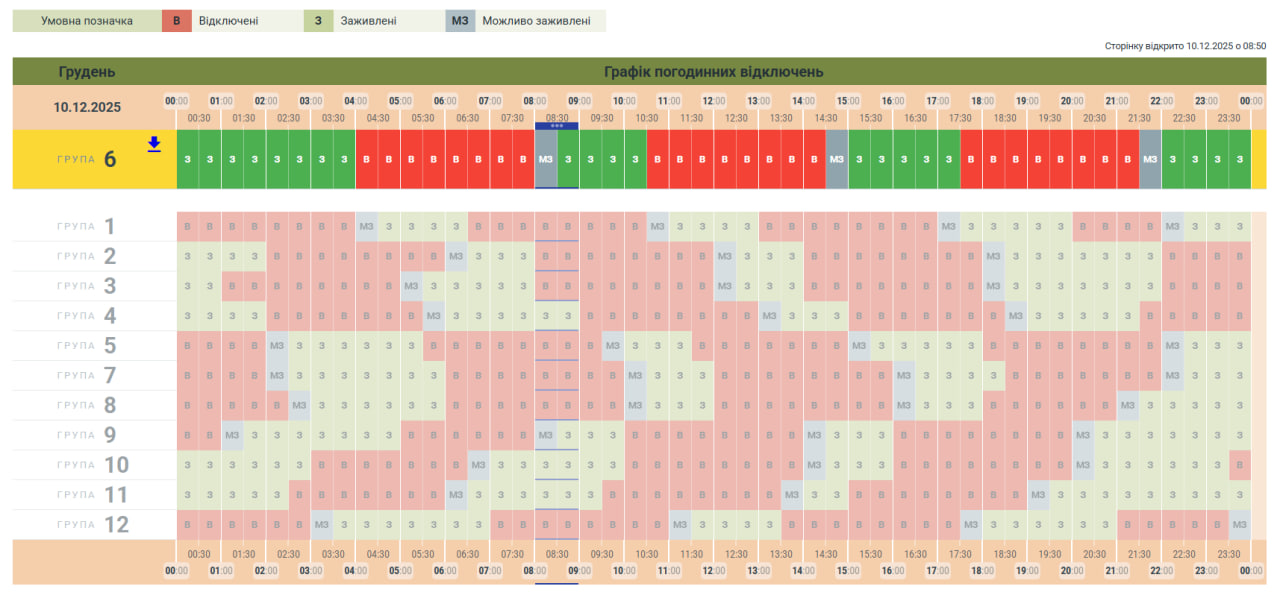Click the Група 6 "МЗ" cell at 21:30
Image resolution: width=1280 pixels, height=595 pixels.
point(1150,159)
